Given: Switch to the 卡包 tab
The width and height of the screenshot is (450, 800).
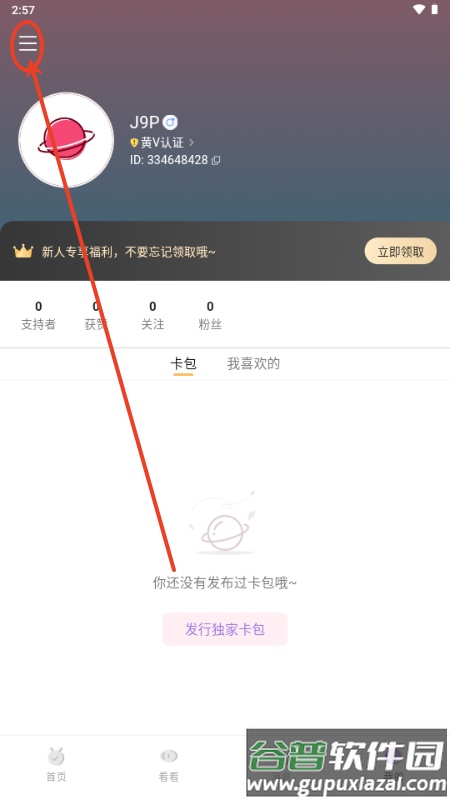Looking at the screenshot, I should coord(183,364).
